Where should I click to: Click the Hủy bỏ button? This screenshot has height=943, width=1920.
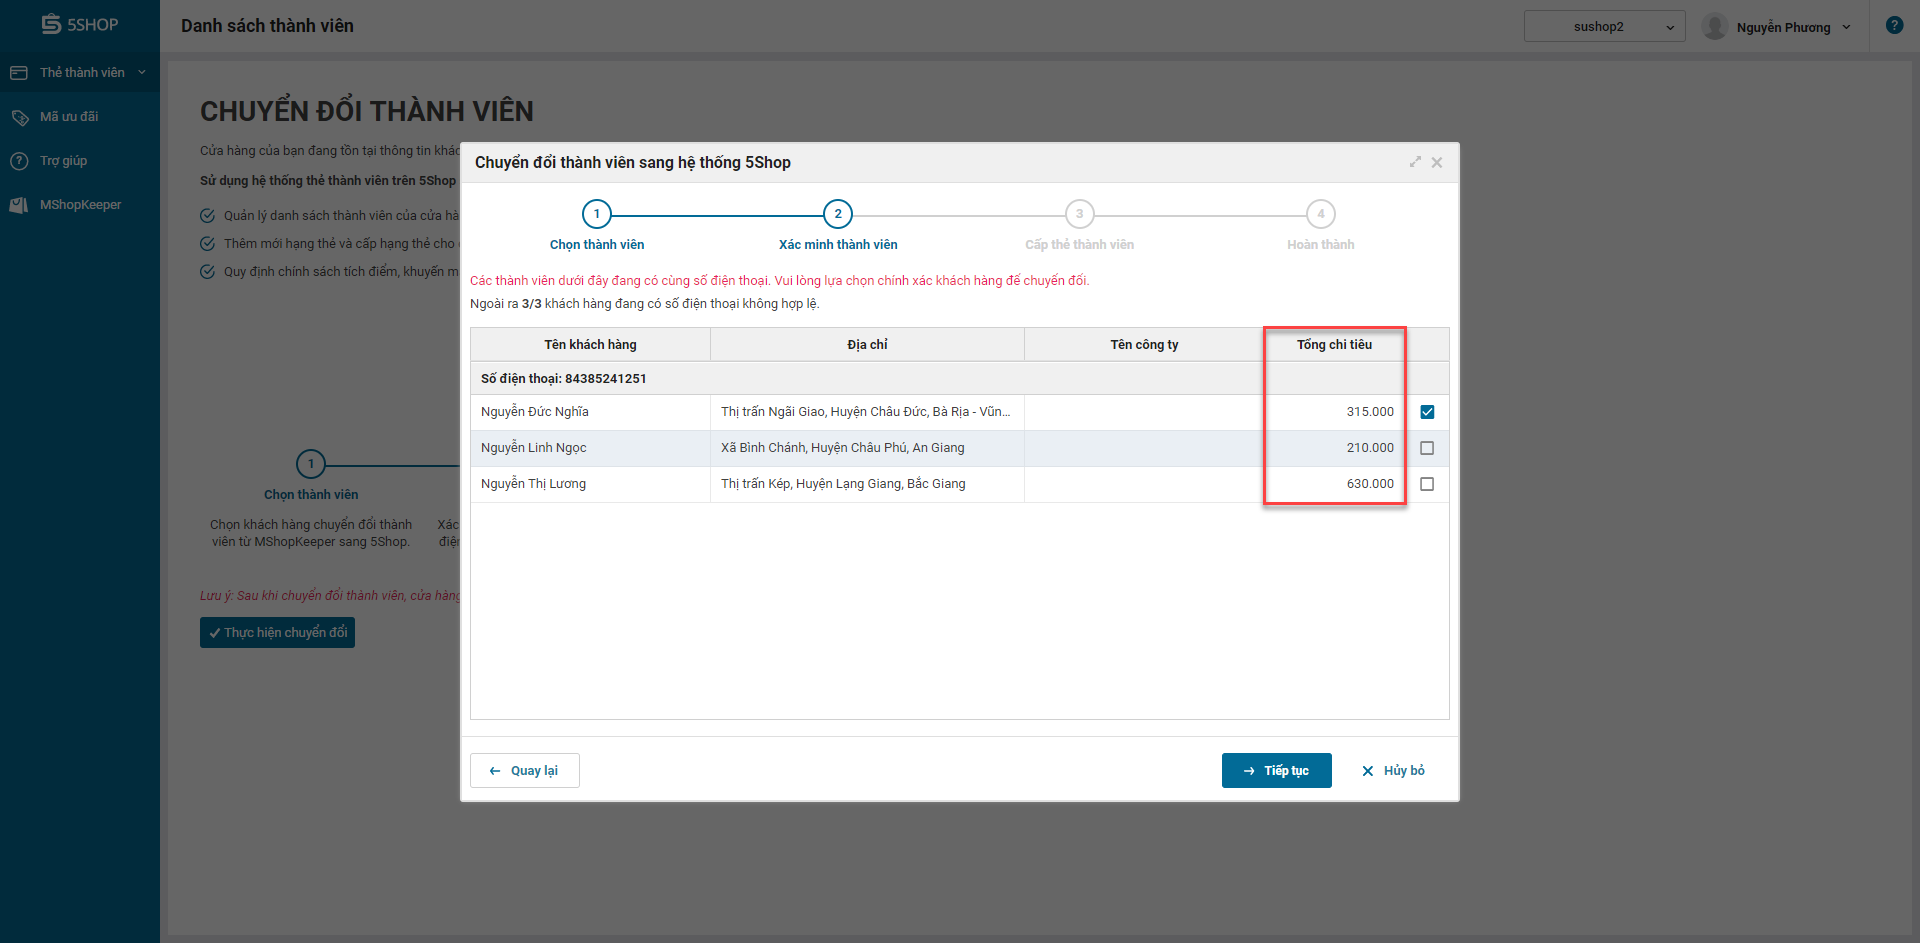click(1393, 771)
